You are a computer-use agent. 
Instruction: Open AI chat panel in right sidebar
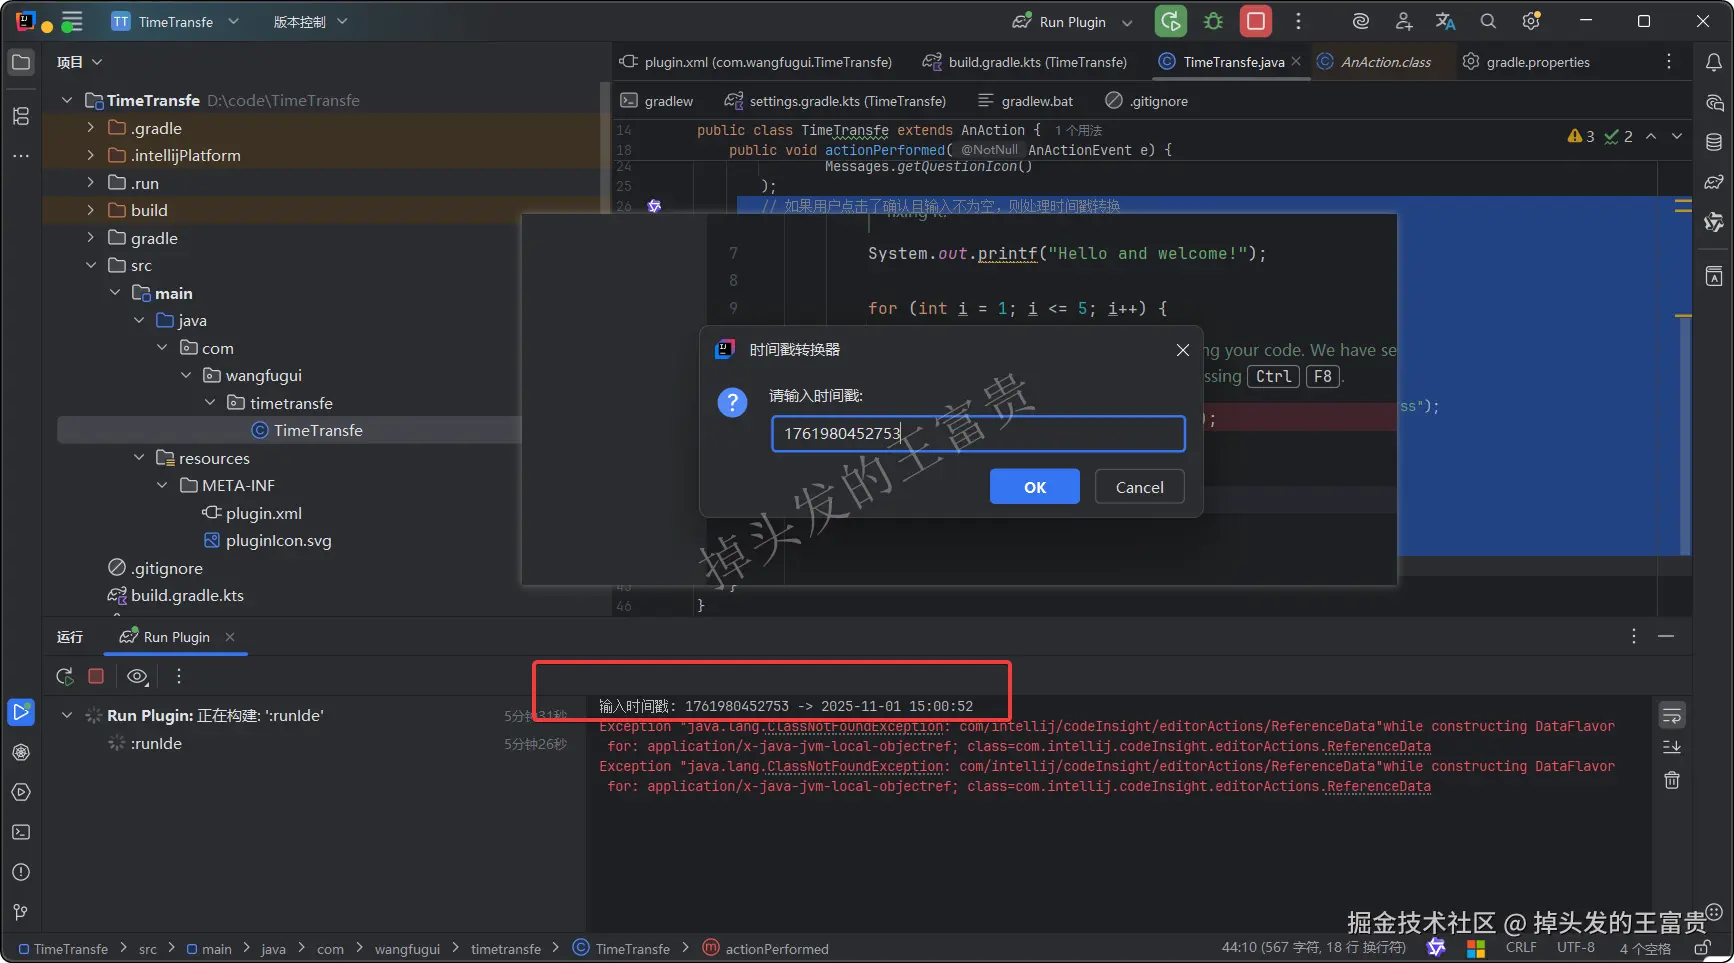click(x=1714, y=102)
